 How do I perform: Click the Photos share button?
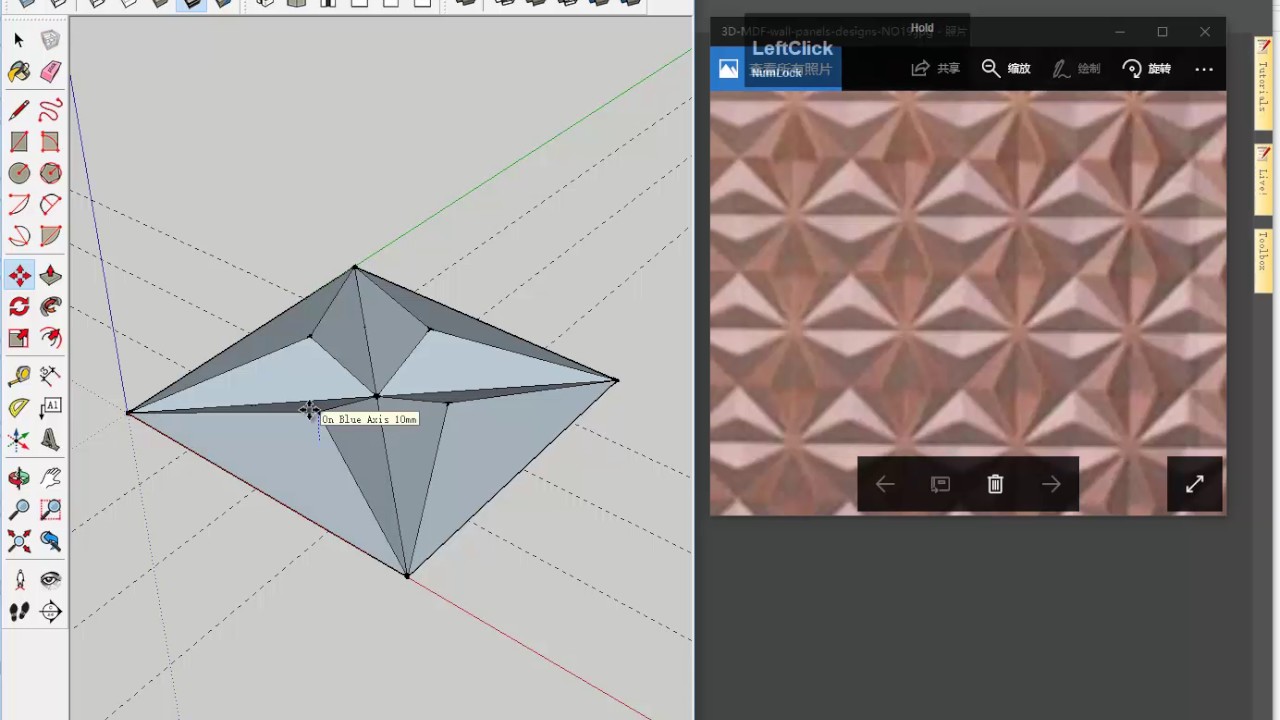[x=936, y=68]
